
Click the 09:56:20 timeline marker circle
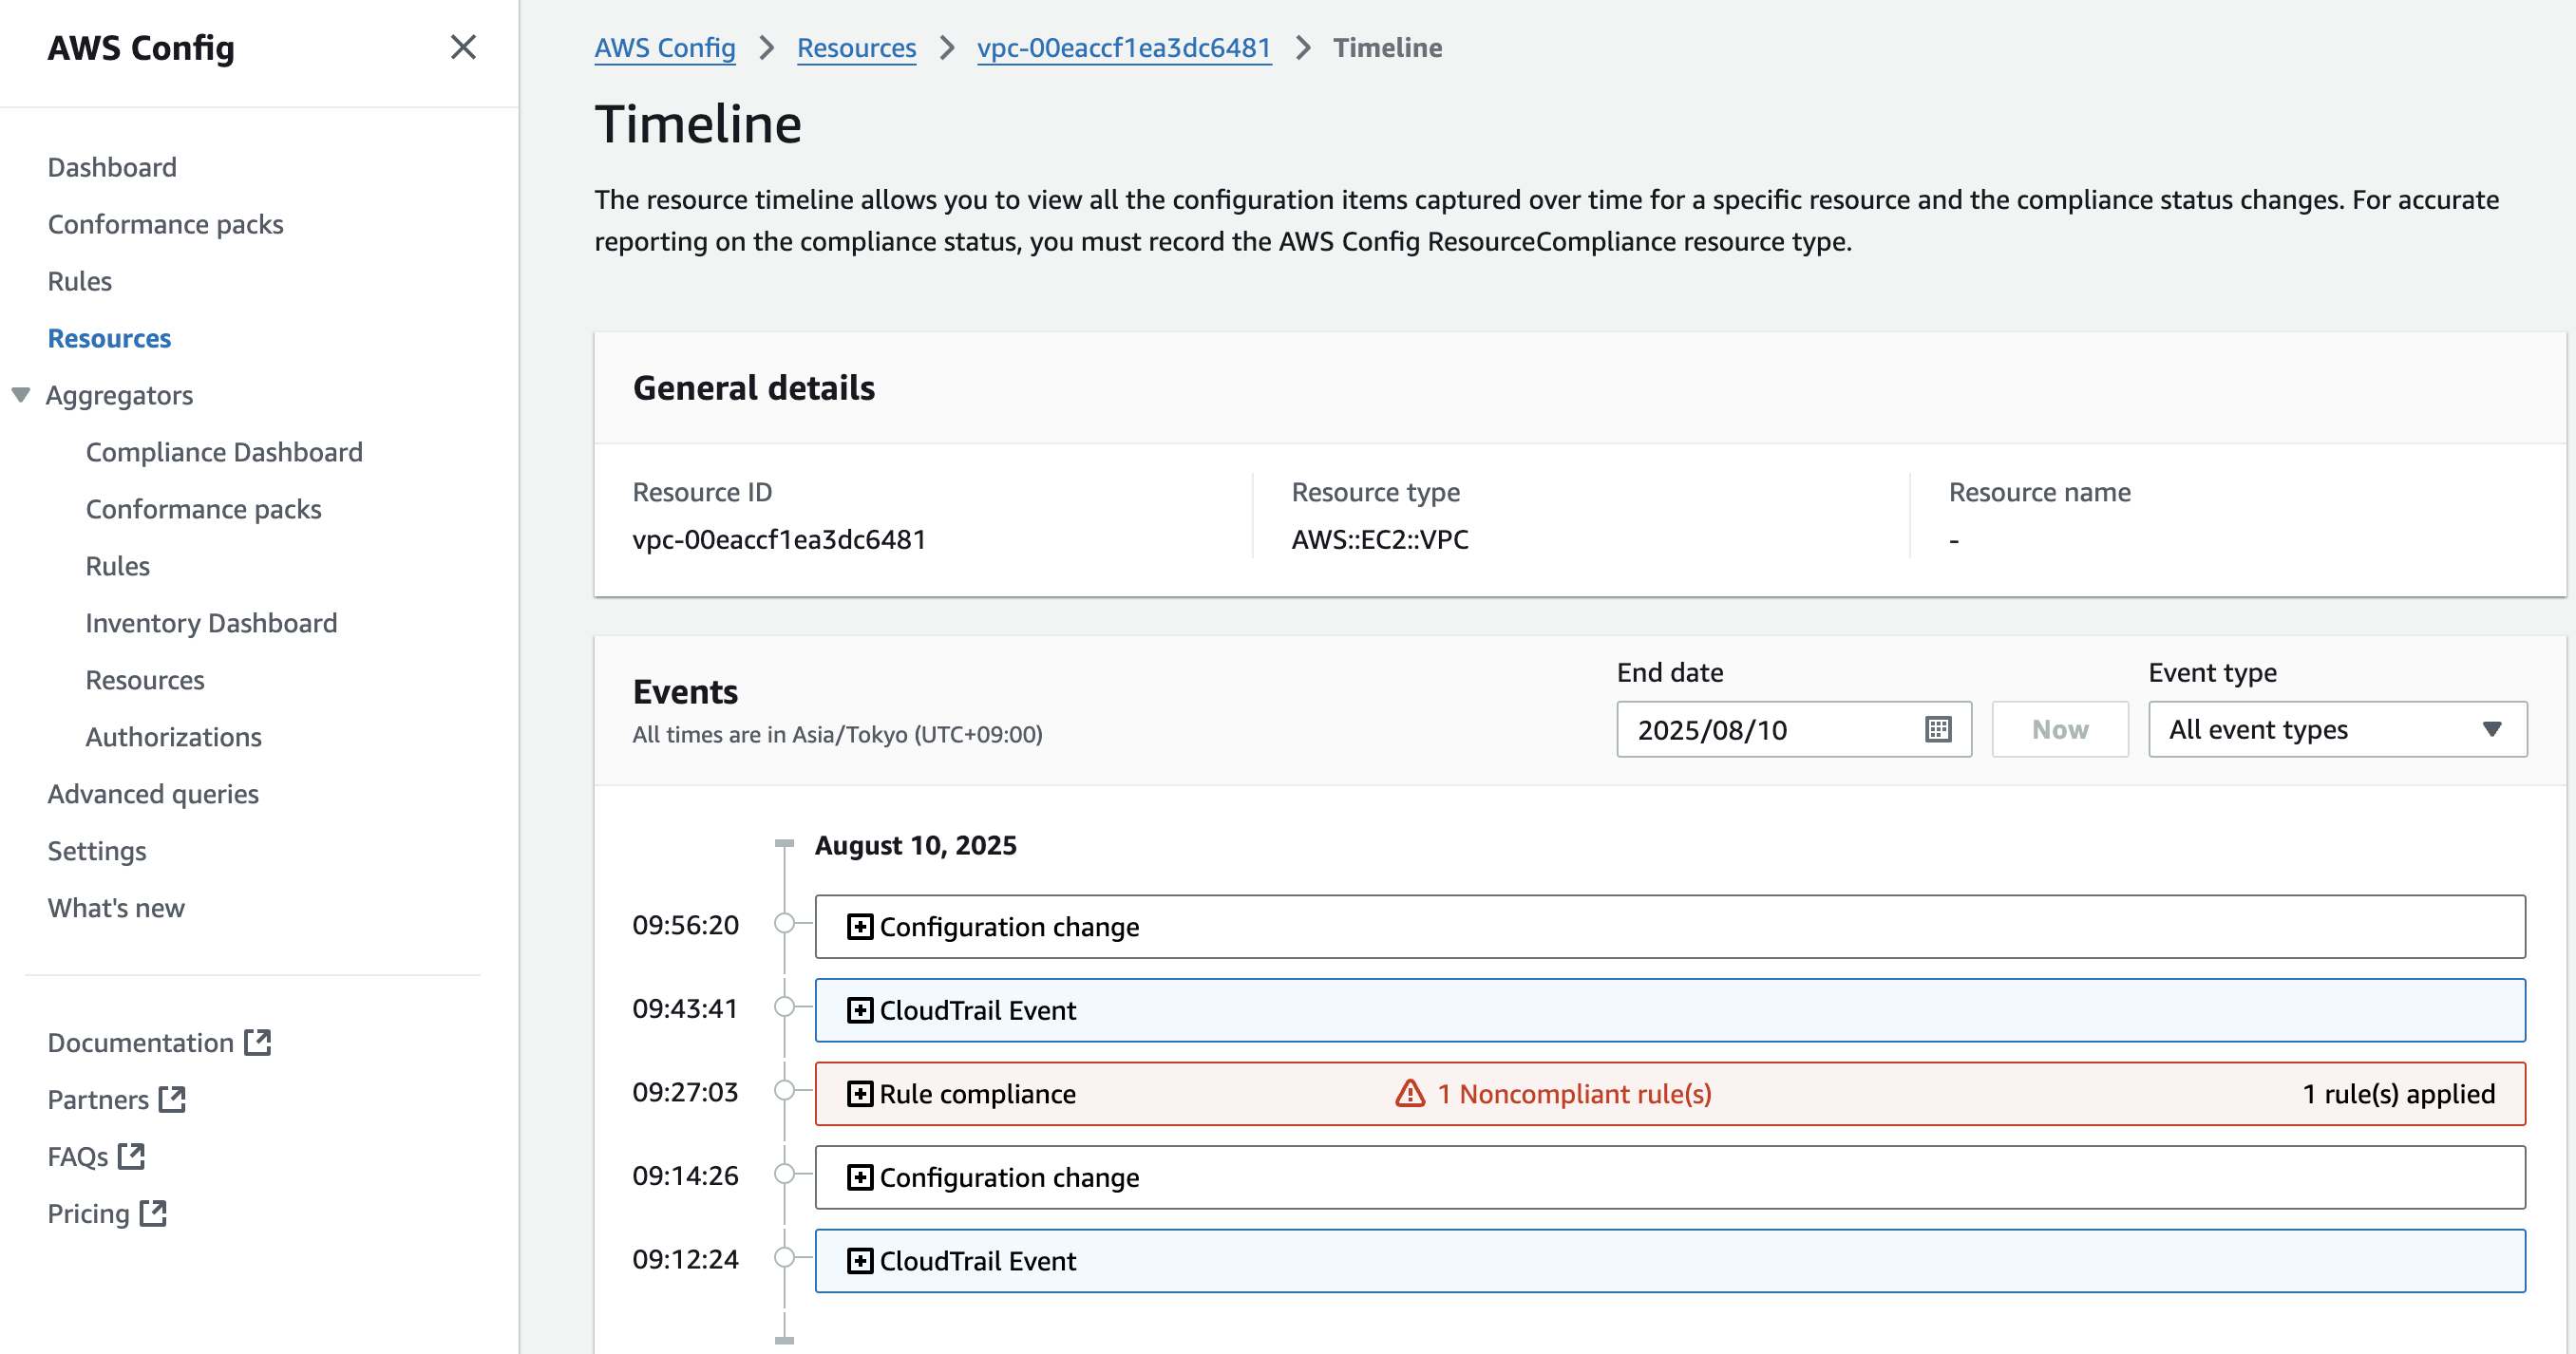(x=785, y=923)
